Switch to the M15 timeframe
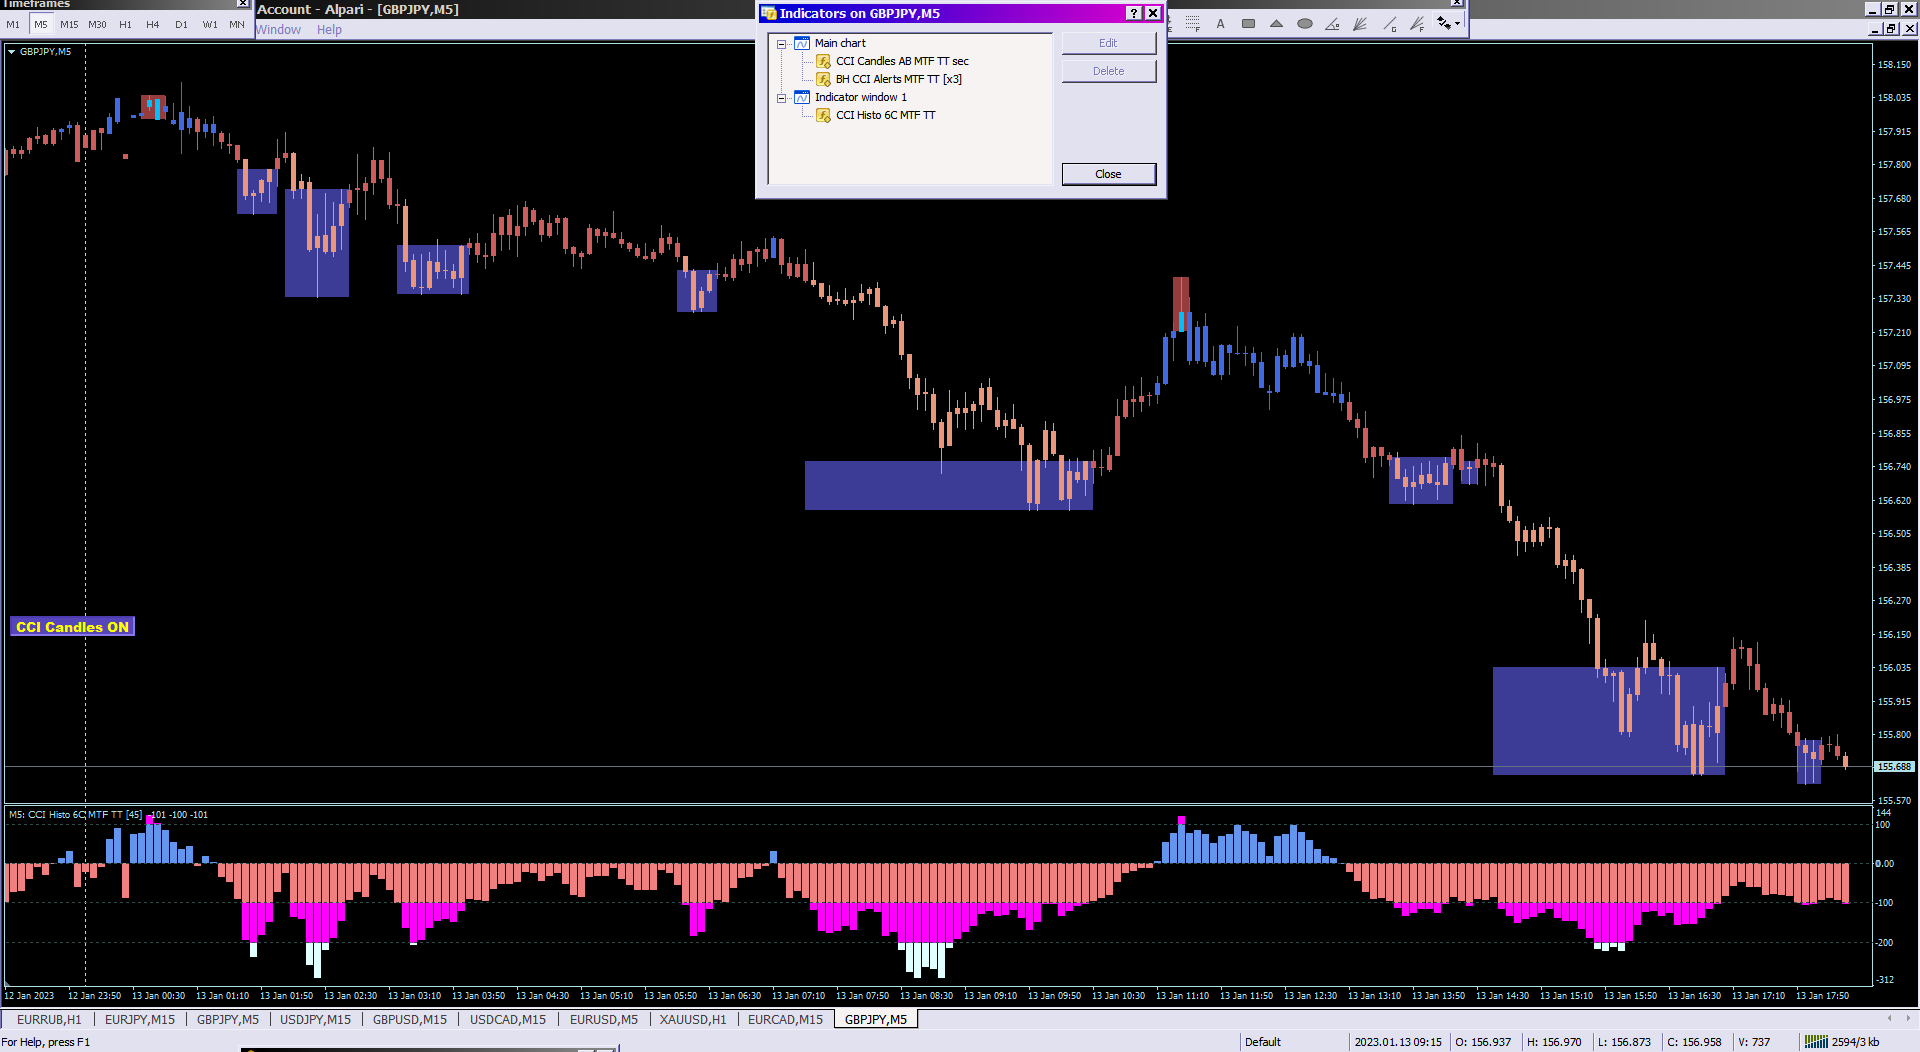The image size is (1920, 1052). coord(69,24)
